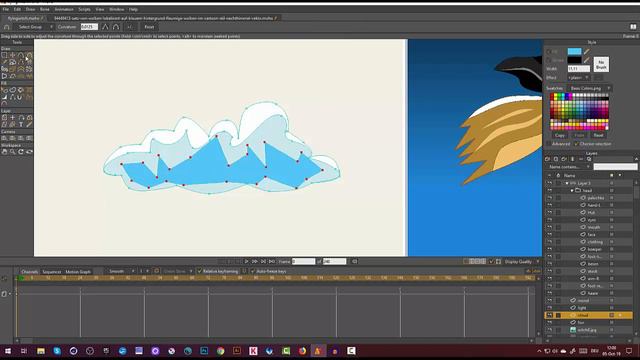This screenshot has height=360, width=640.
Task: Click the stroke Width input field
Action: point(578,69)
